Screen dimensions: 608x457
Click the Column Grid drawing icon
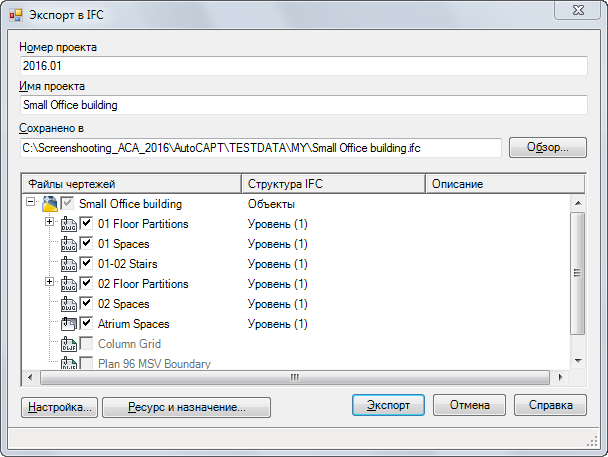[69, 344]
